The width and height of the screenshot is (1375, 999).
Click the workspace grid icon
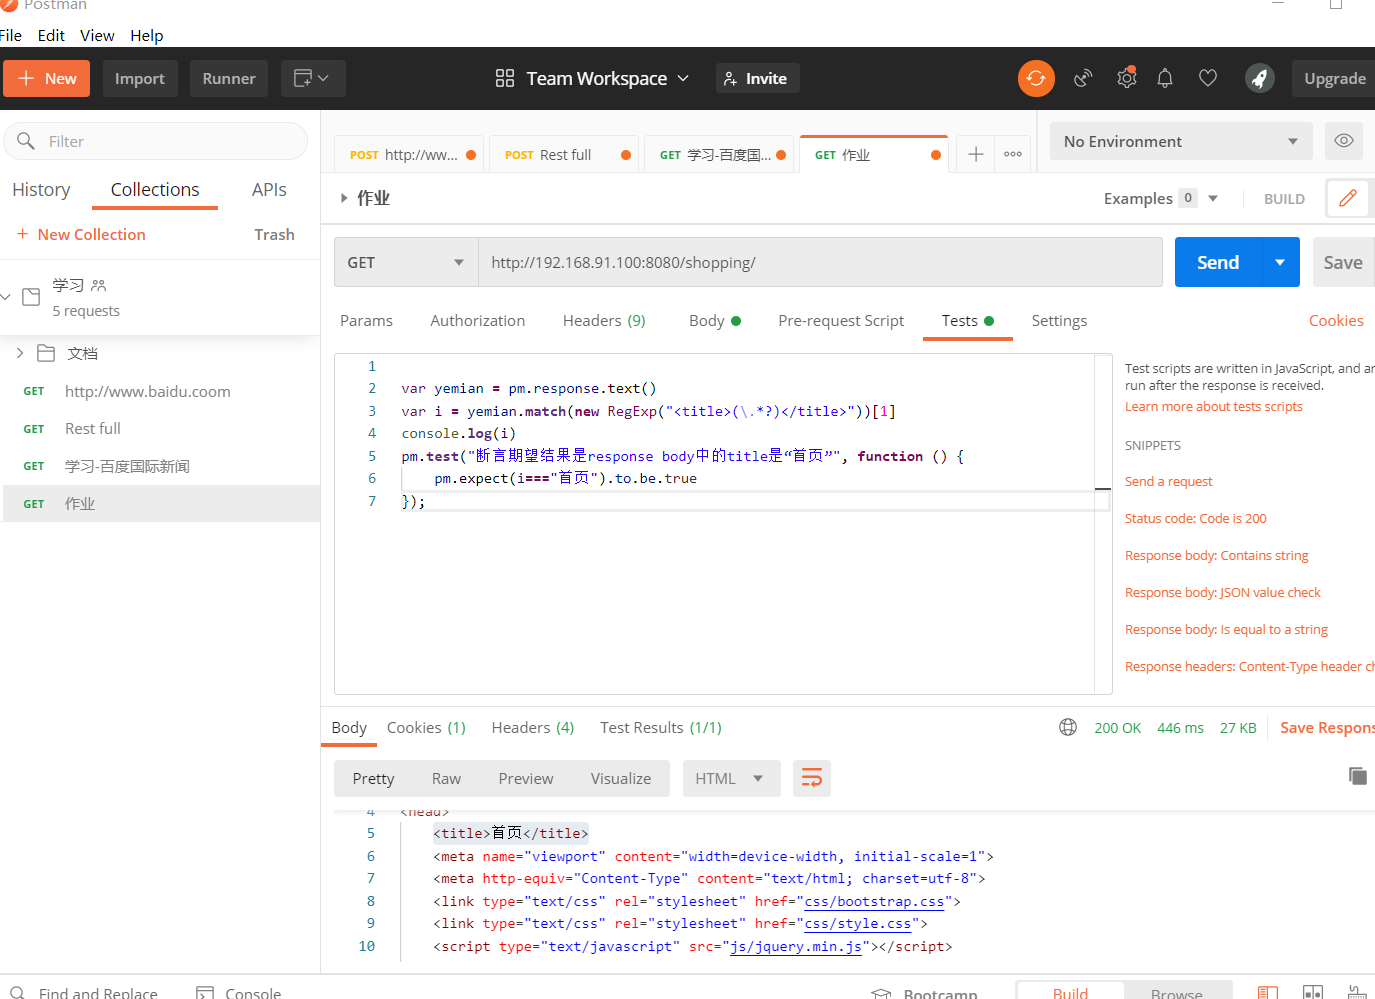[x=505, y=78]
